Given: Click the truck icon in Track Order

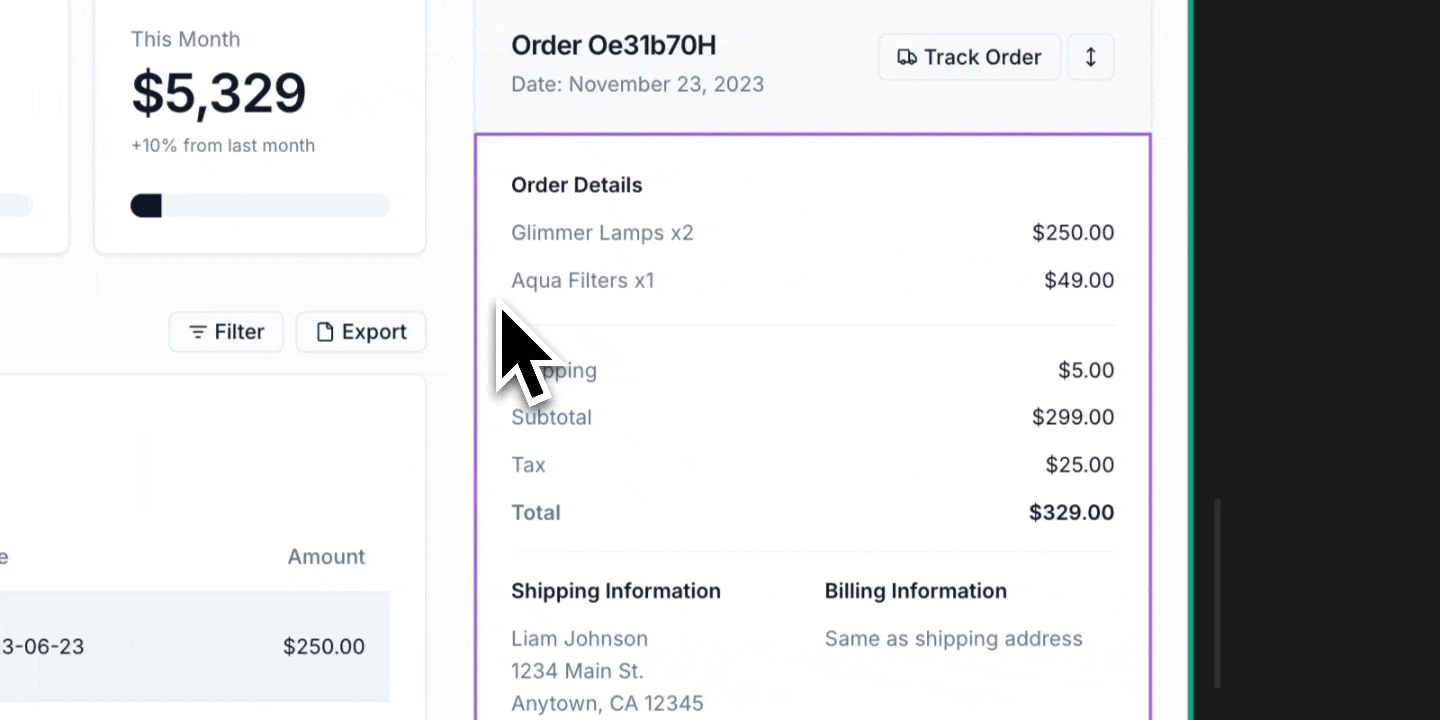Looking at the screenshot, I should tap(906, 57).
